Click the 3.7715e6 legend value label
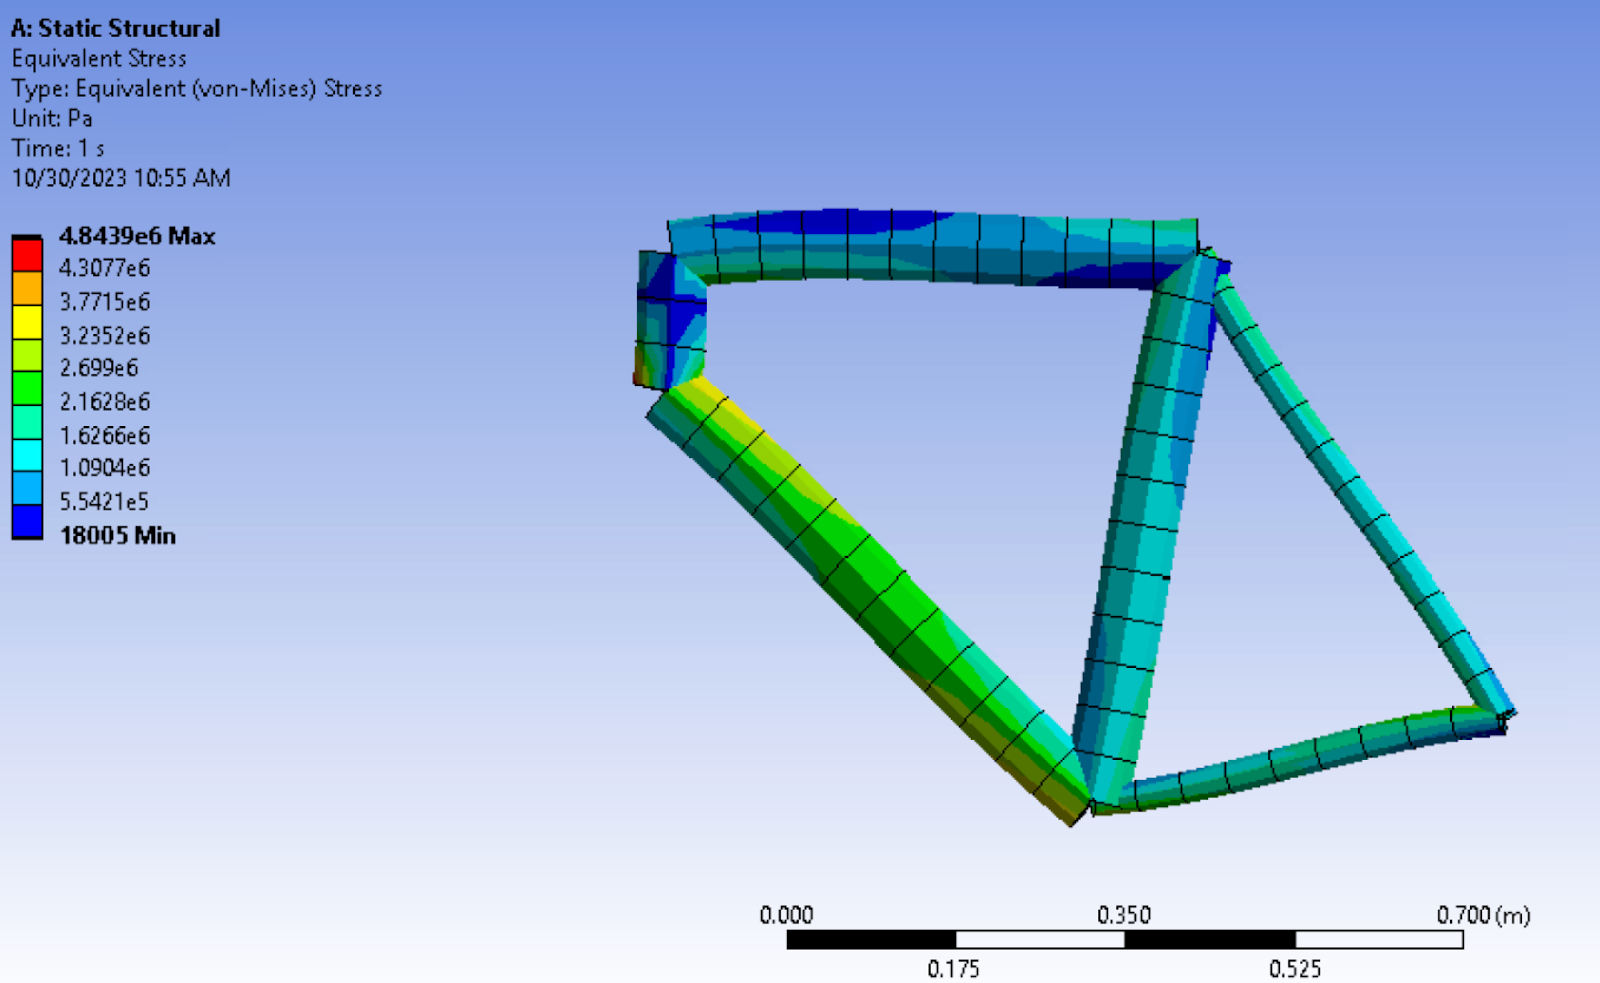 click(x=105, y=302)
